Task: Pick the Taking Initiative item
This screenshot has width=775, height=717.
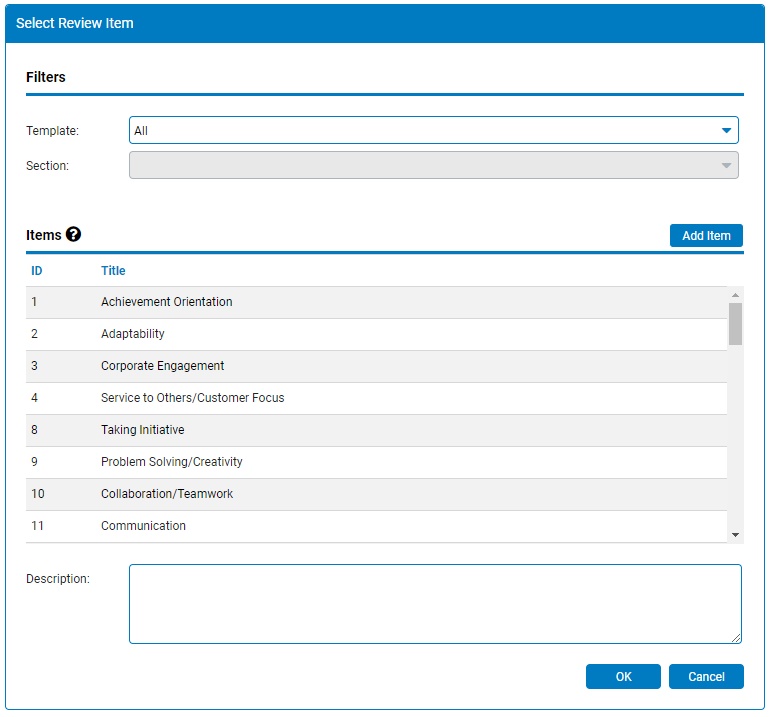Action: pos(376,430)
